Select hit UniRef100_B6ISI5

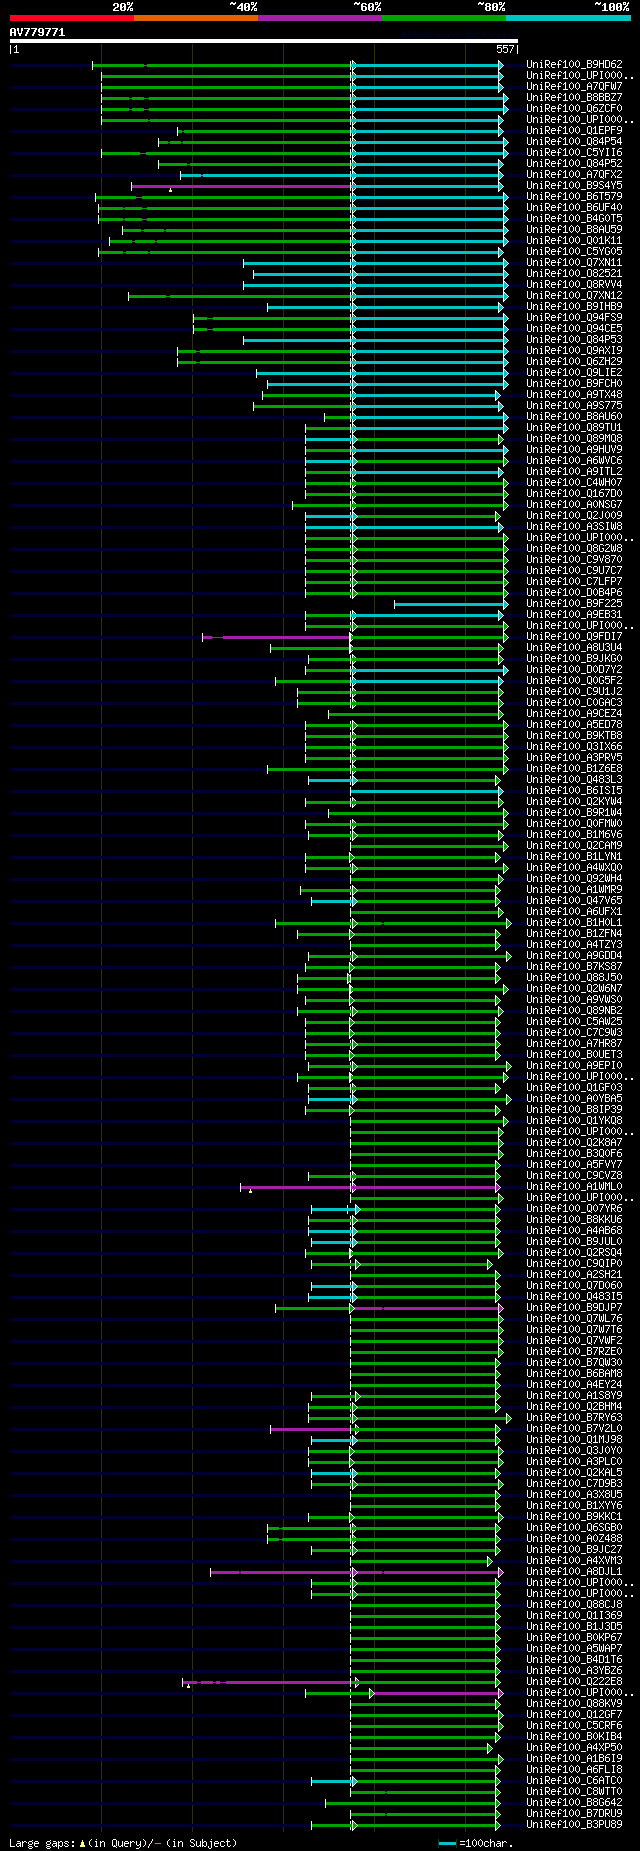click(574, 791)
